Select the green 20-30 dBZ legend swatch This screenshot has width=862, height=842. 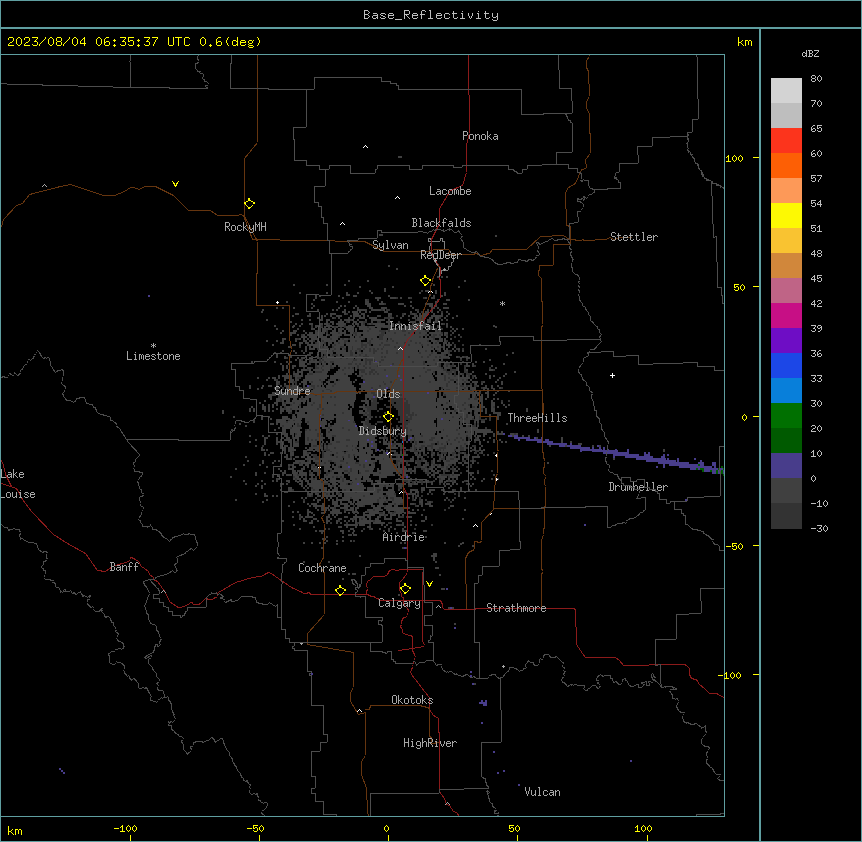coord(786,416)
